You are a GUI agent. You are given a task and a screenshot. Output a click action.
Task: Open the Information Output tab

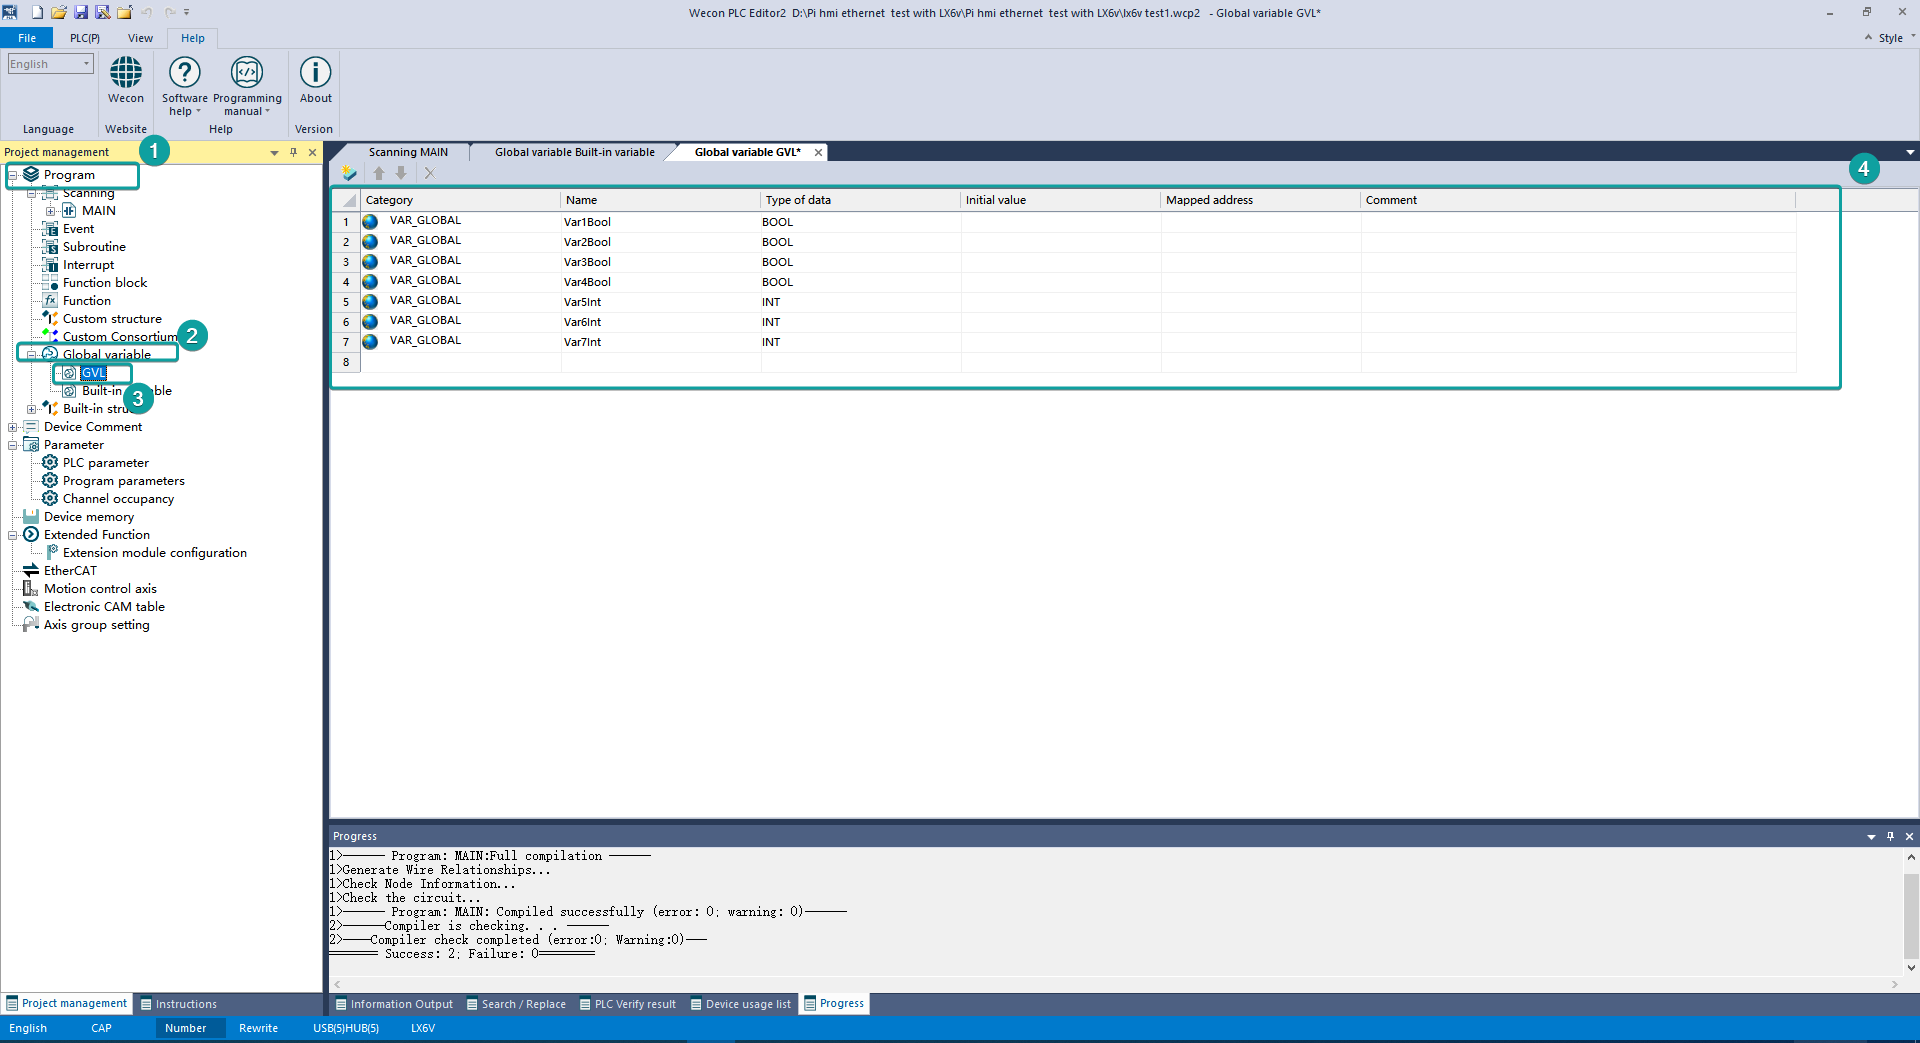pyautogui.click(x=394, y=1004)
